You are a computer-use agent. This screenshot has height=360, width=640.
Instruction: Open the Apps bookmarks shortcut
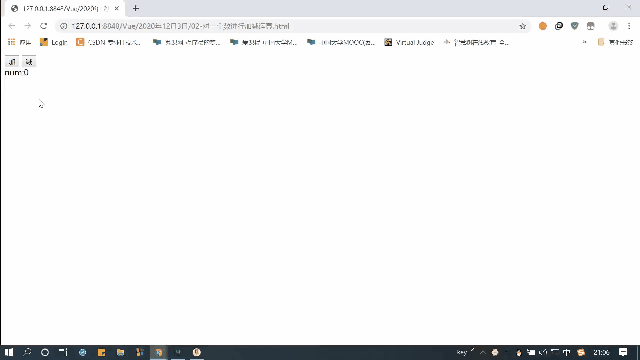click(19, 42)
